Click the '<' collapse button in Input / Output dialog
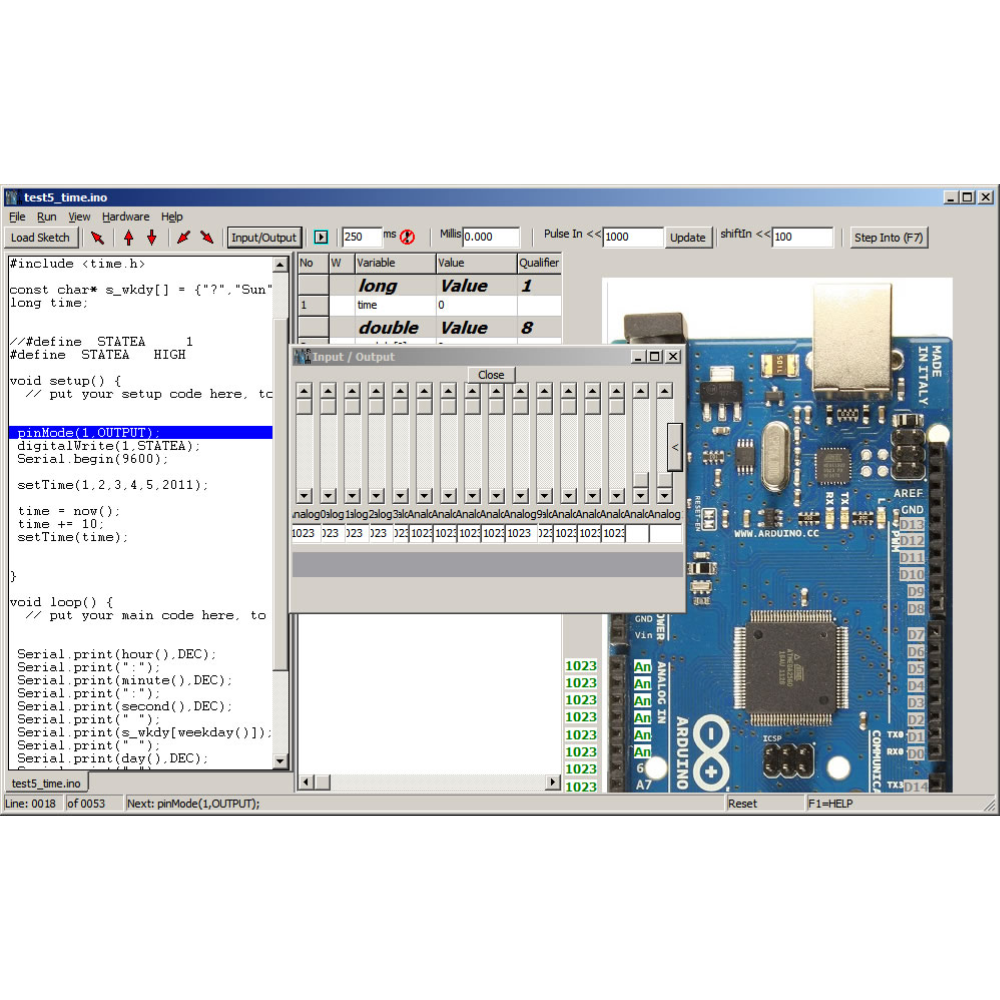Image resolution: width=1000 pixels, height=1000 pixels. [x=675, y=447]
